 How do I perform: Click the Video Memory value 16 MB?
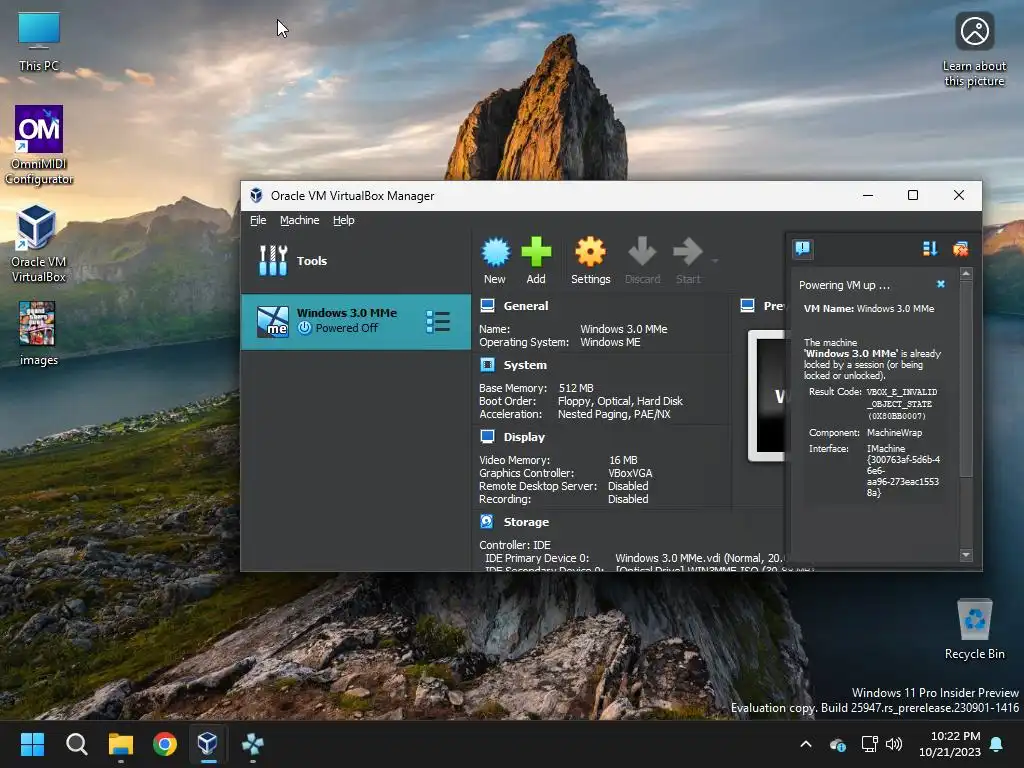pos(623,460)
